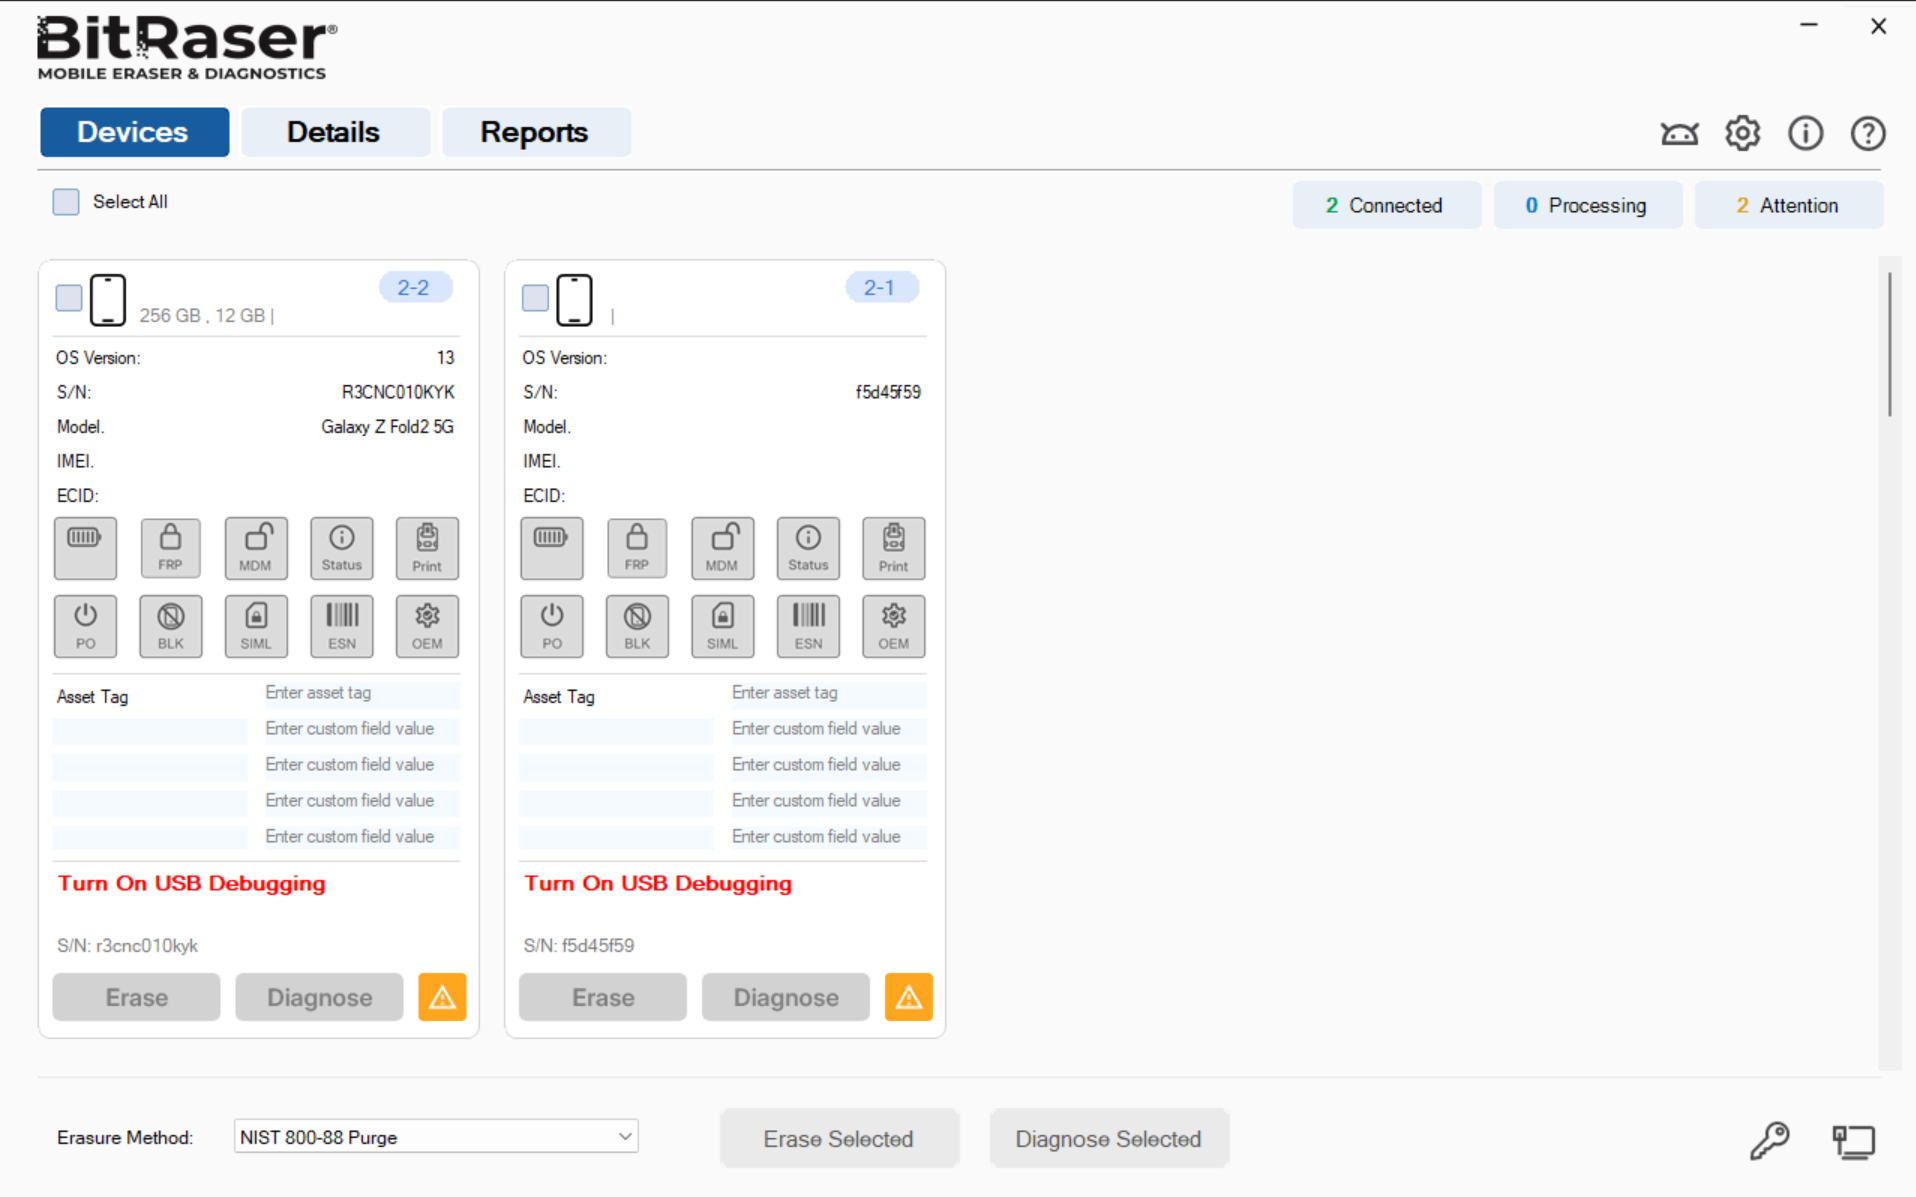Screen dimensions: 1916x1197
Task: Open settings gear in top-right toolbar
Action: (x=1743, y=133)
